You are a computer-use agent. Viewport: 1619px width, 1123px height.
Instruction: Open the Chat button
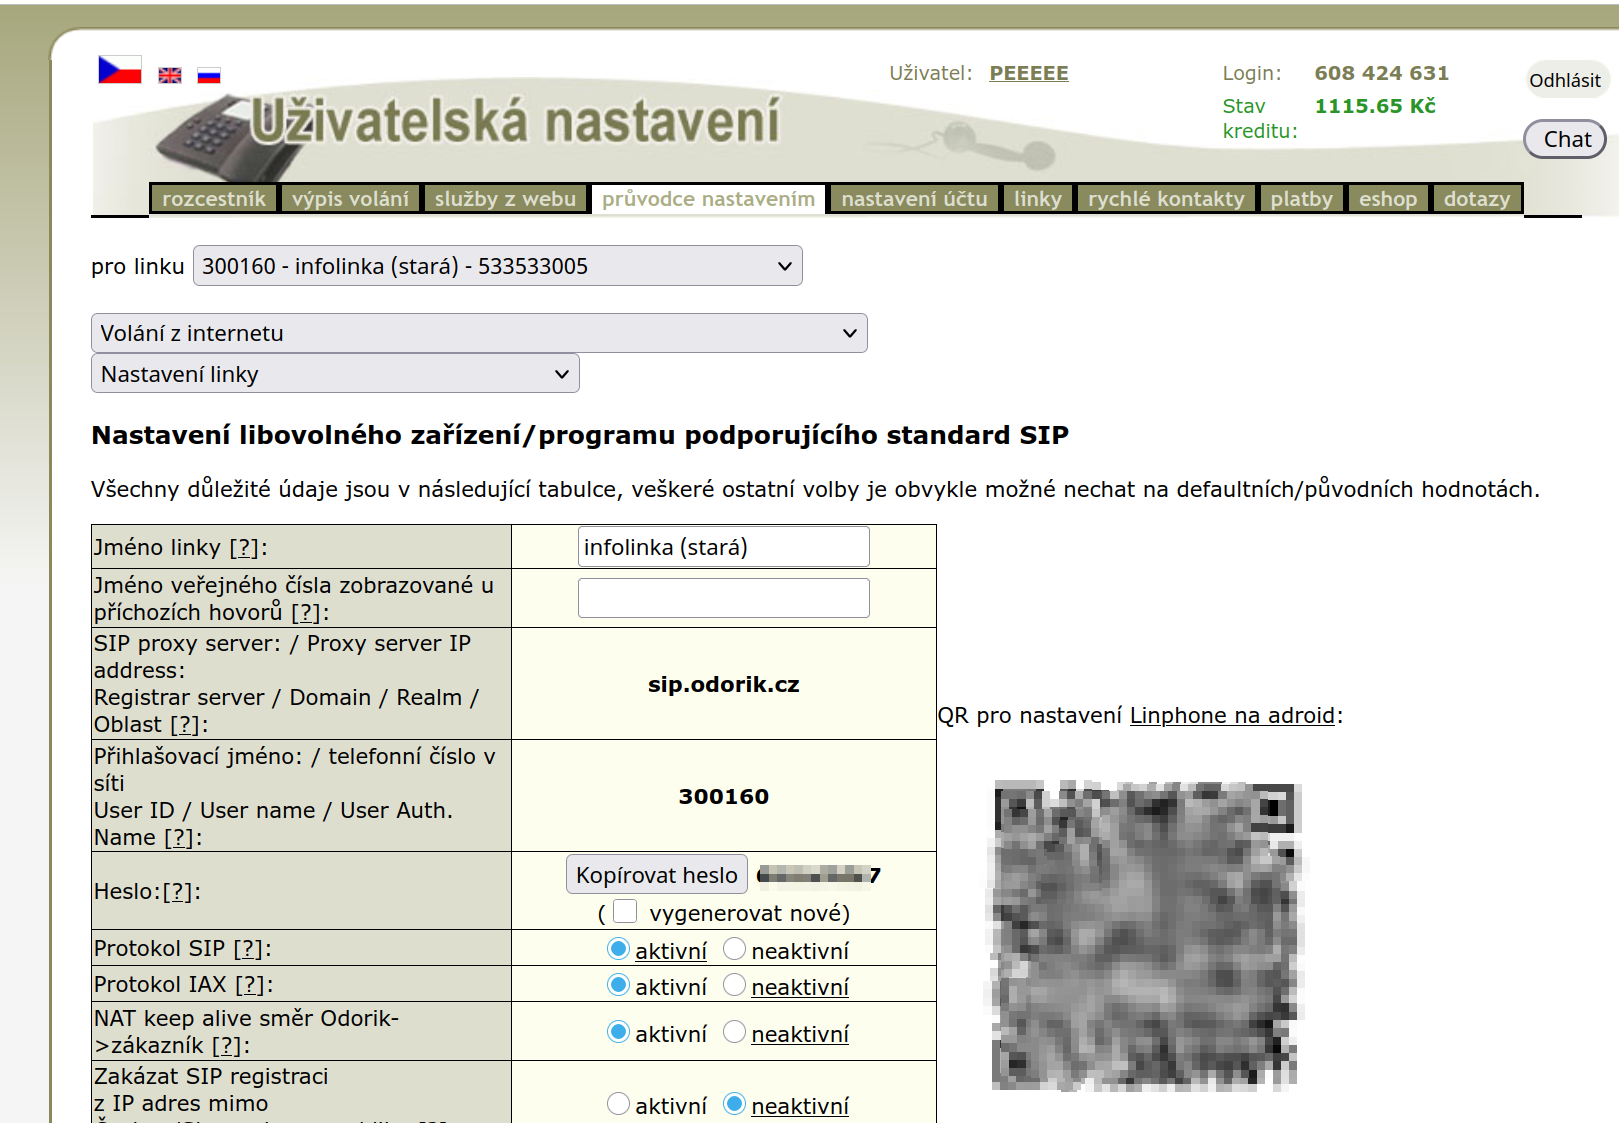1565,140
